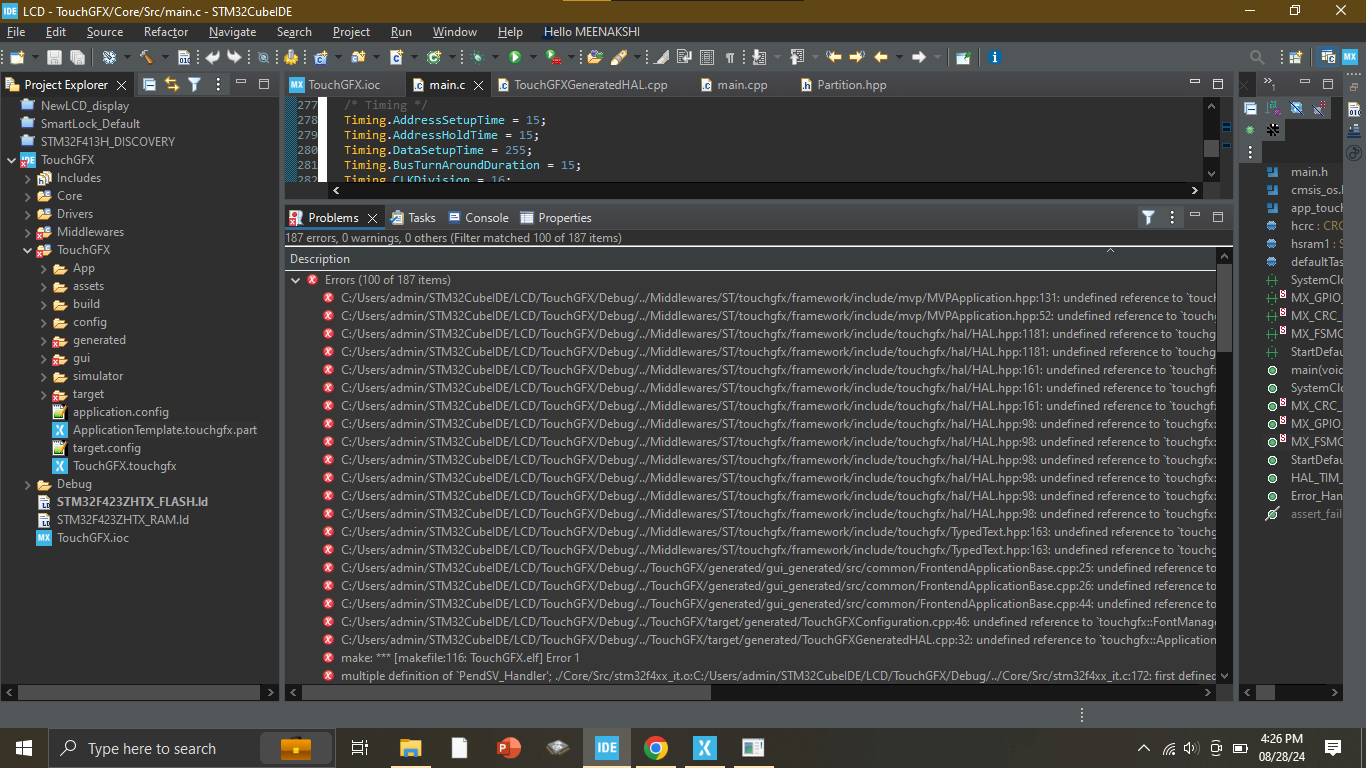Expand the Debug folder in Project Explorer

pos(28,483)
